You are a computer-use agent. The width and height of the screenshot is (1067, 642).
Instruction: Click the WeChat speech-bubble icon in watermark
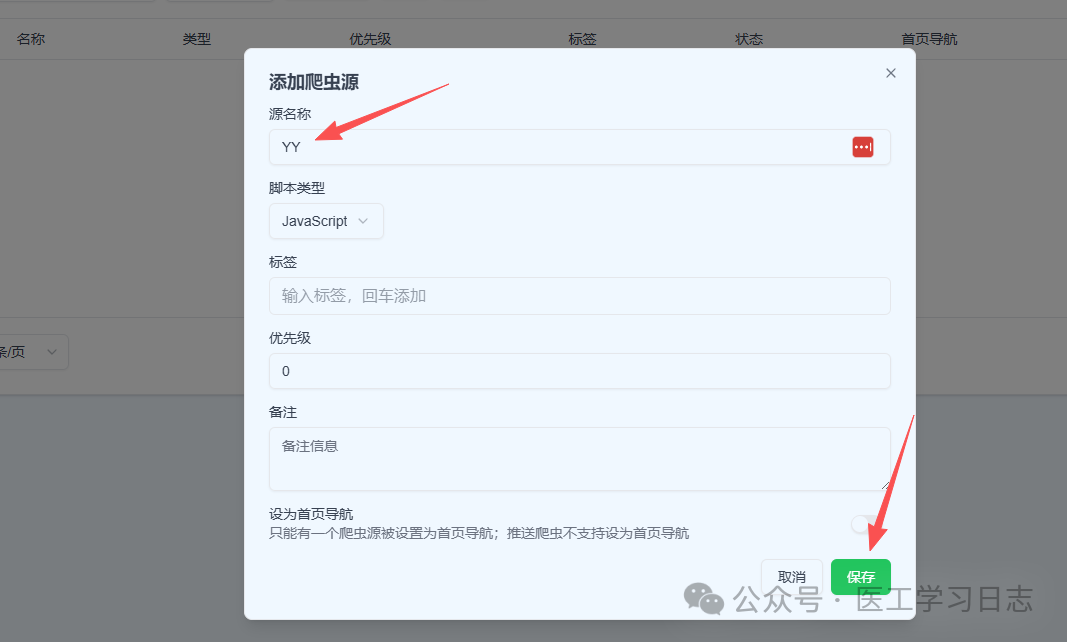click(703, 599)
